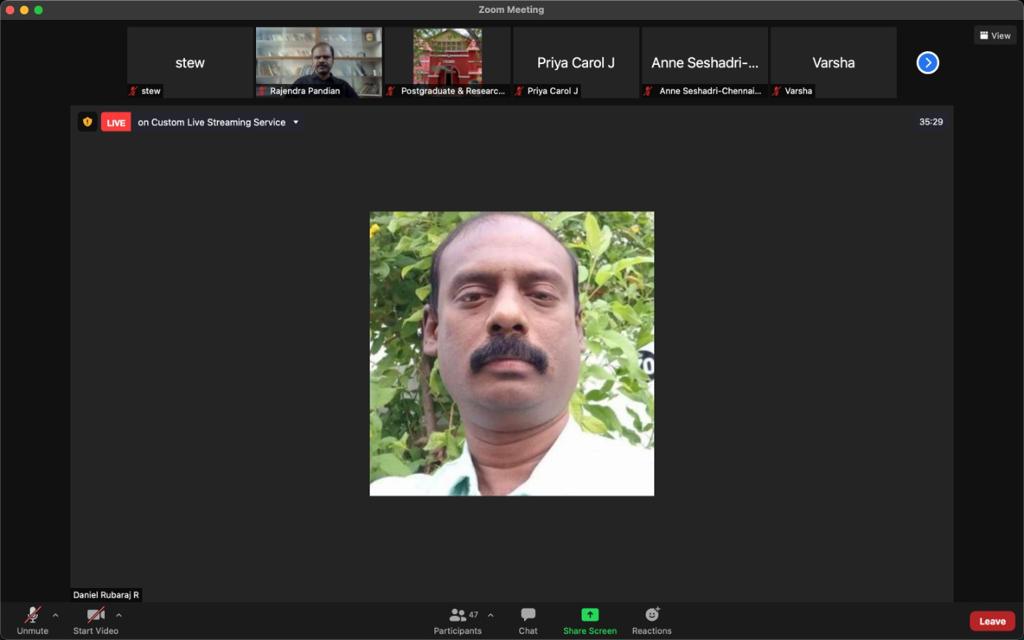Click the red LIVE indicator badge
The width and height of the screenshot is (1024, 640).
(x=116, y=122)
